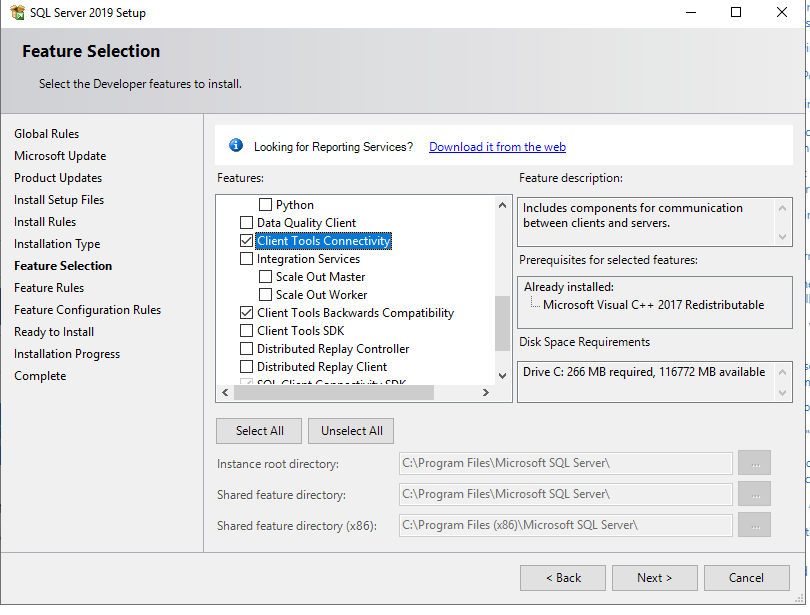Uncheck Client Tools Connectivity checkbox
The height and width of the screenshot is (615, 810).
[x=246, y=241]
